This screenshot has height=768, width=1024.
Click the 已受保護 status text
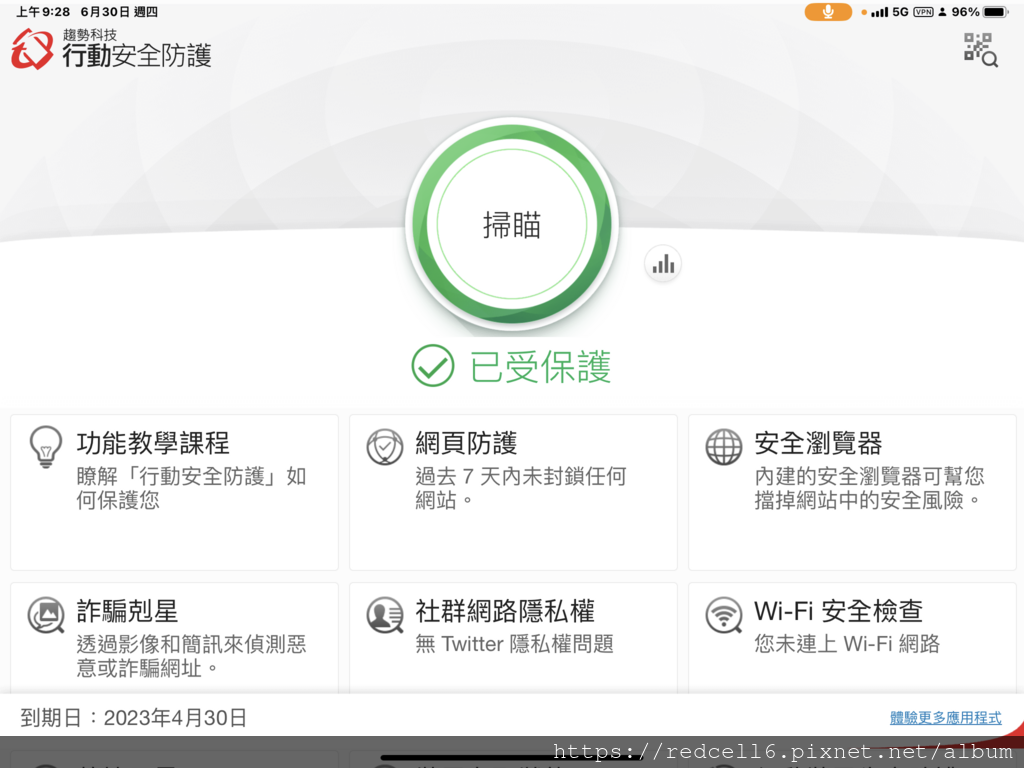pyautogui.click(x=540, y=366)
